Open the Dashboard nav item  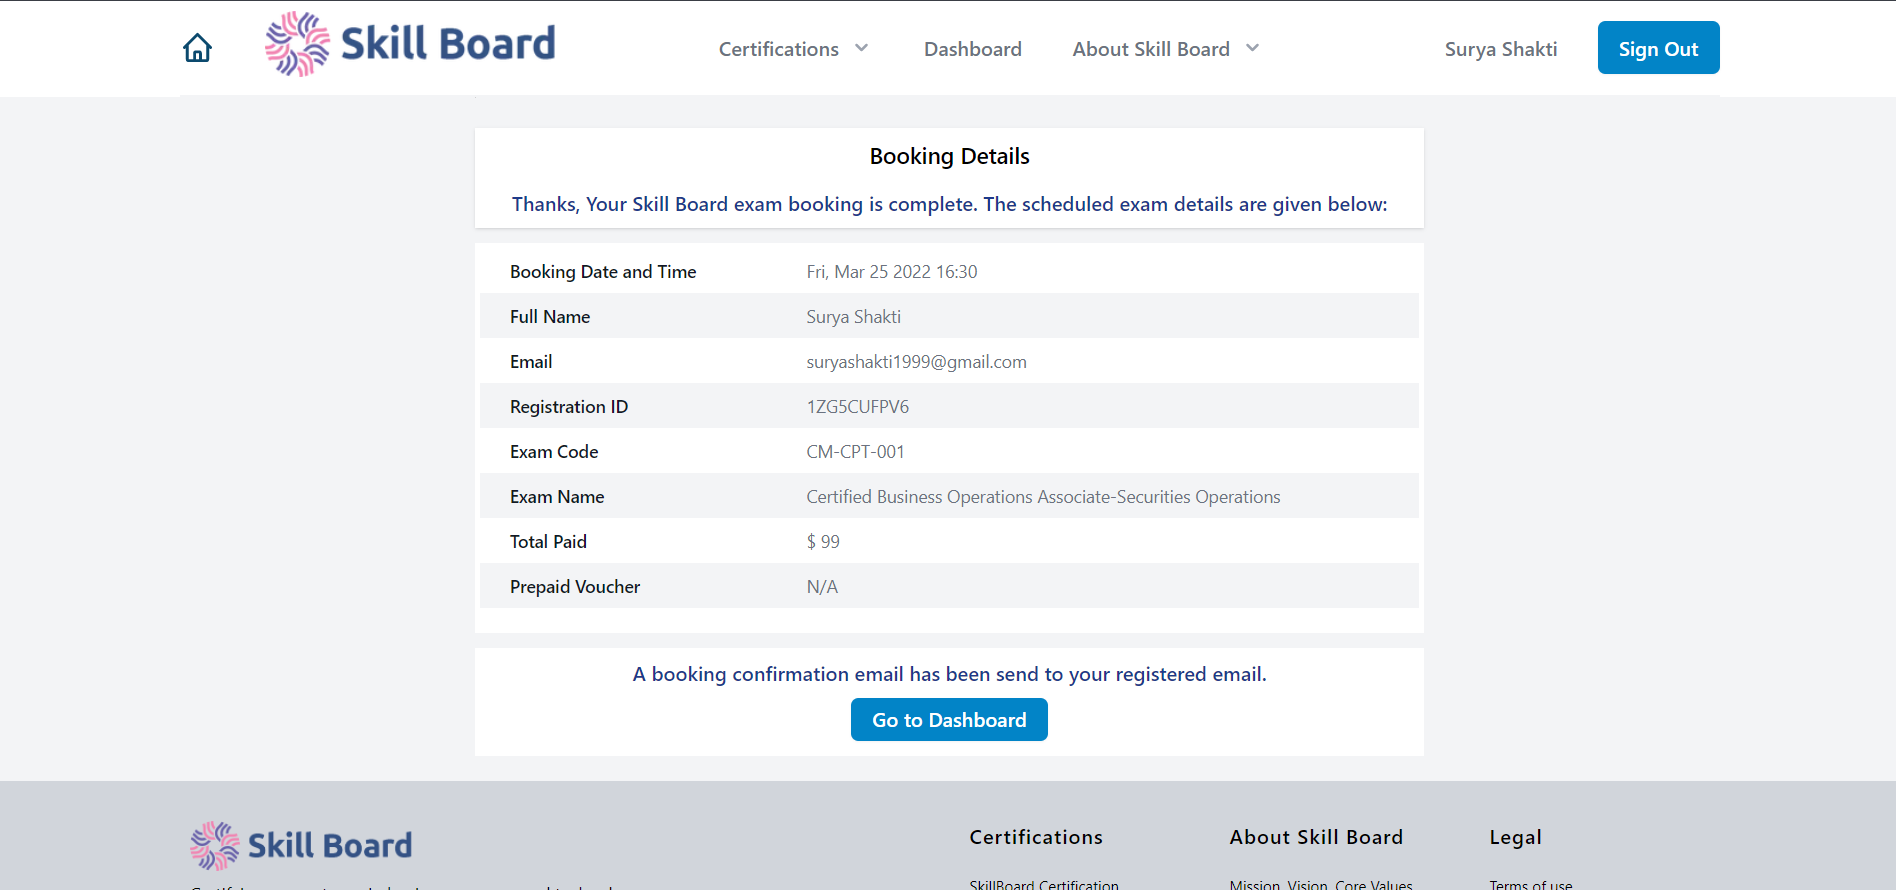(x=973, y=49)
